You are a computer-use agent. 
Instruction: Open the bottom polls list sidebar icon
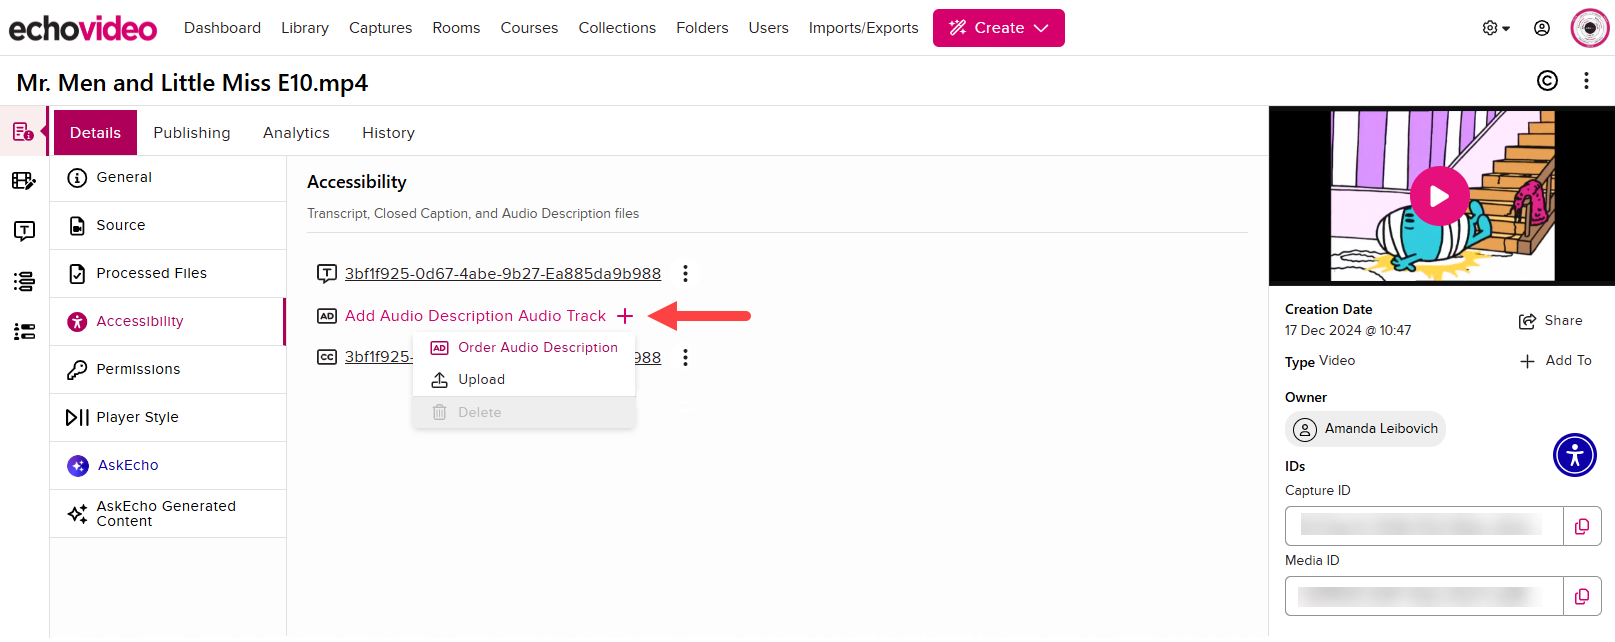(24, 331)
